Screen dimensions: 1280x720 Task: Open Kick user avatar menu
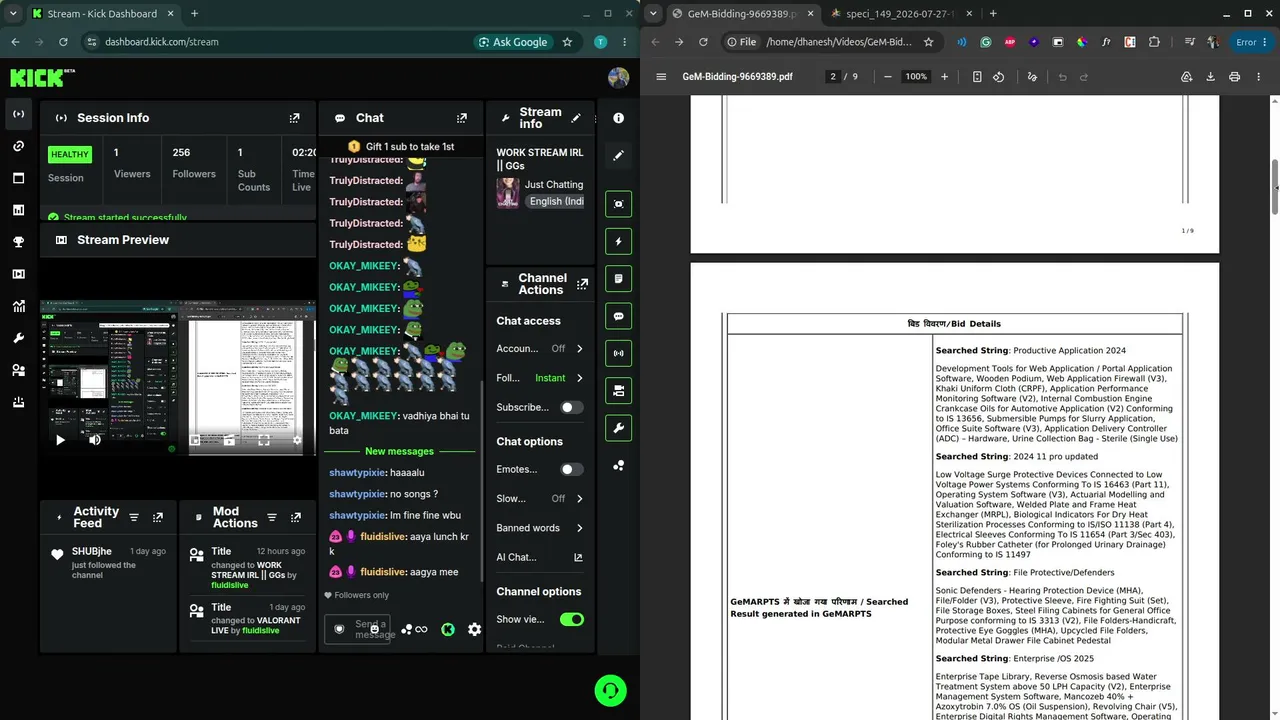[618, 78]
